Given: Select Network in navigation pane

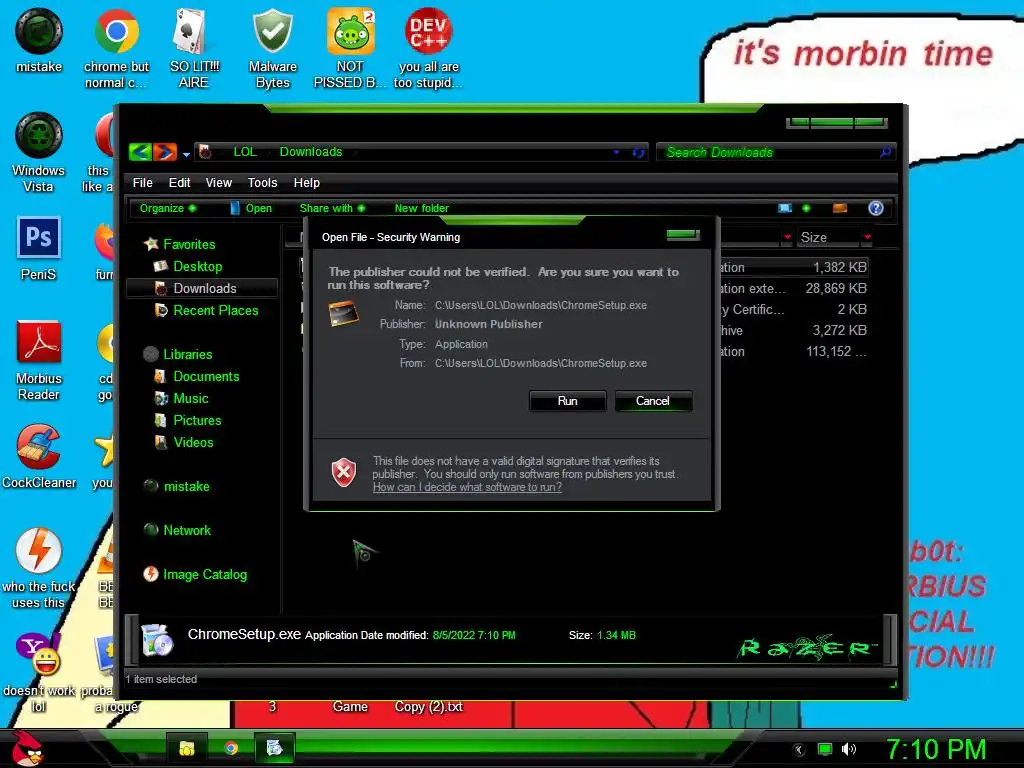Looking at the screenshot, I should coord(187,530).
